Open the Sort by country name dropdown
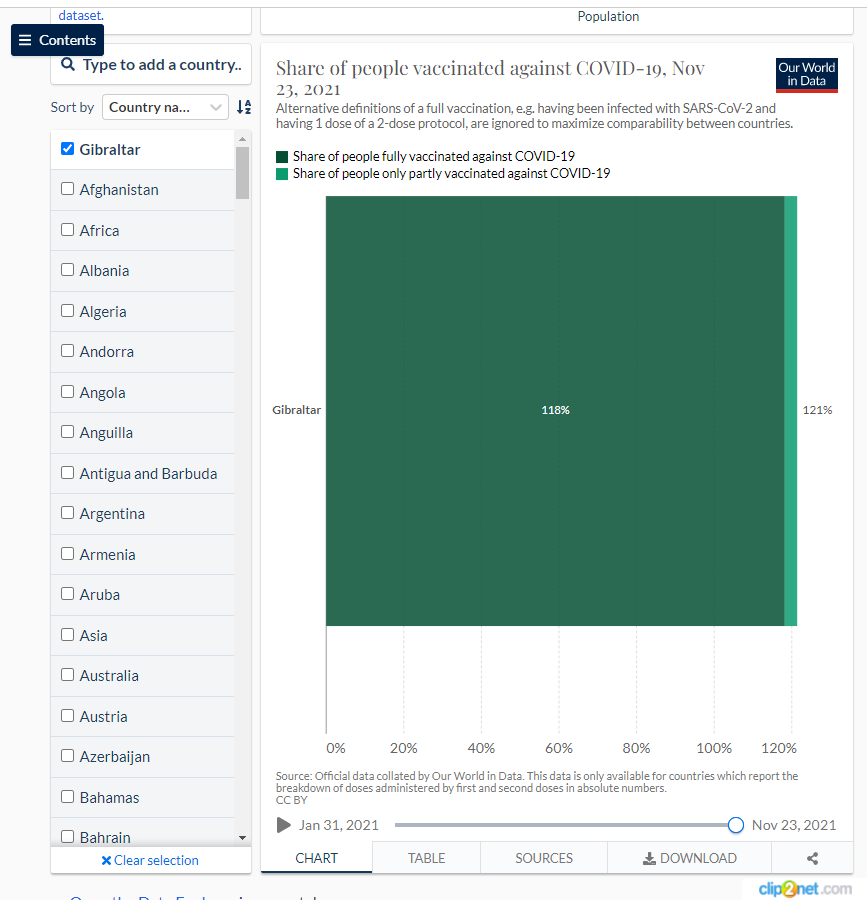 click(167, 107)
